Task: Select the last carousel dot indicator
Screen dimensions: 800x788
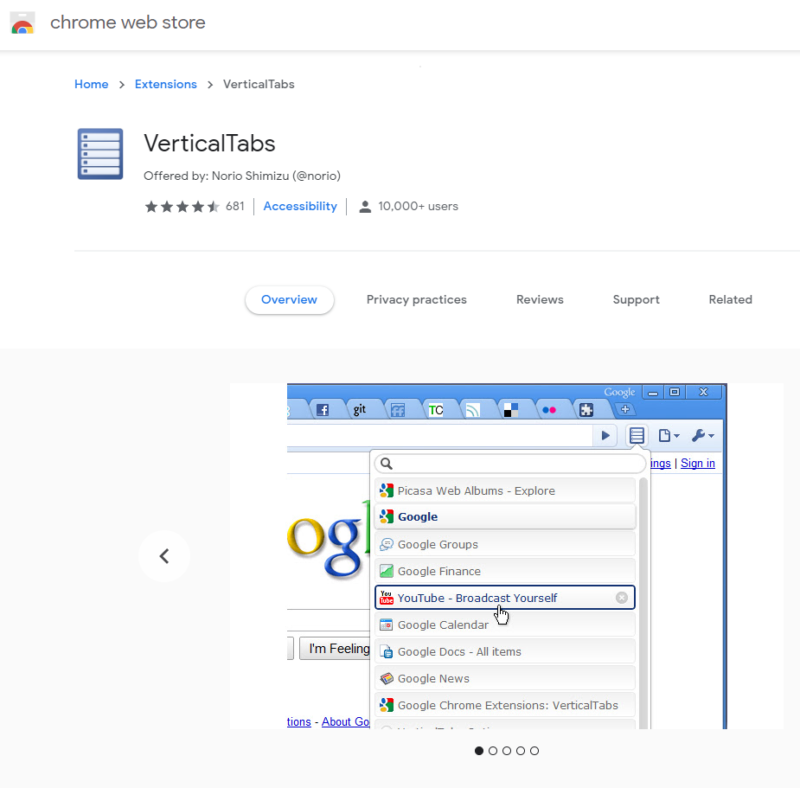Action: [535, 751]
